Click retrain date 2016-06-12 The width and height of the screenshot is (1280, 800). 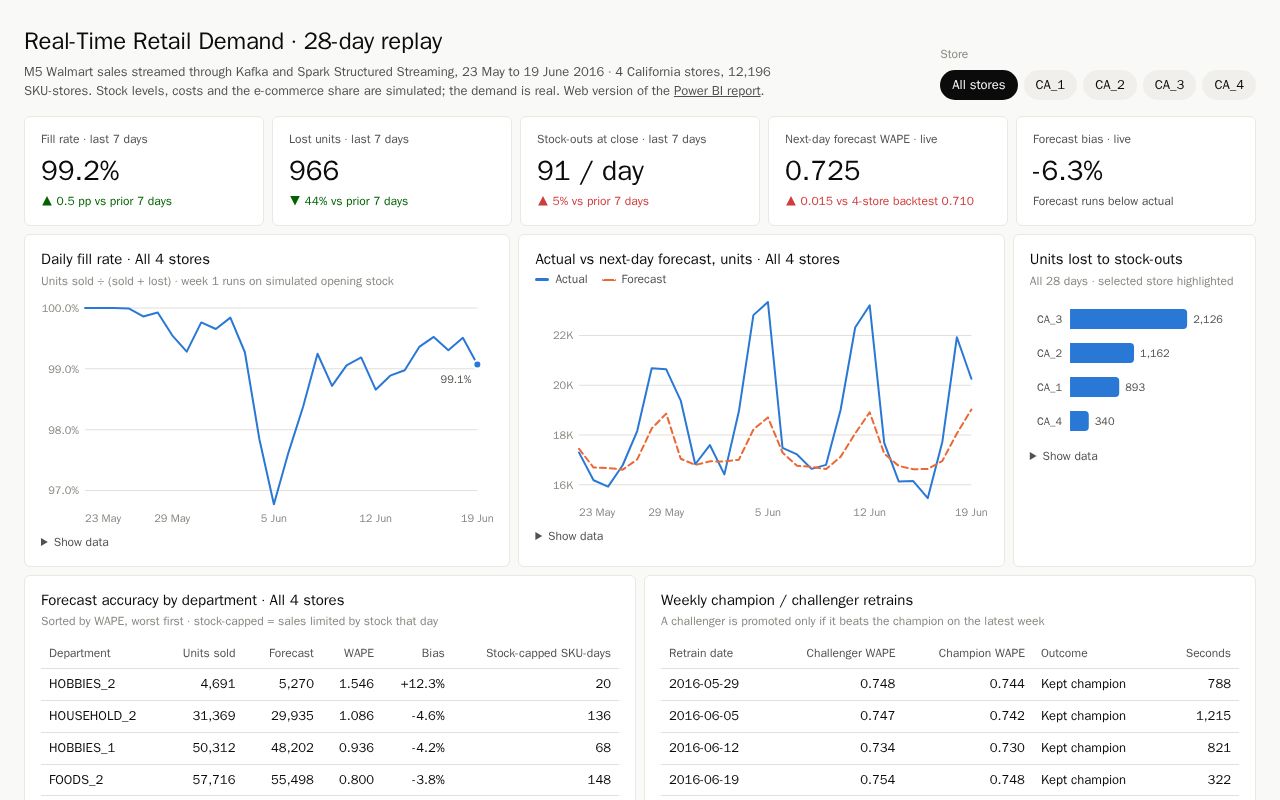click(x=704, y=748)
